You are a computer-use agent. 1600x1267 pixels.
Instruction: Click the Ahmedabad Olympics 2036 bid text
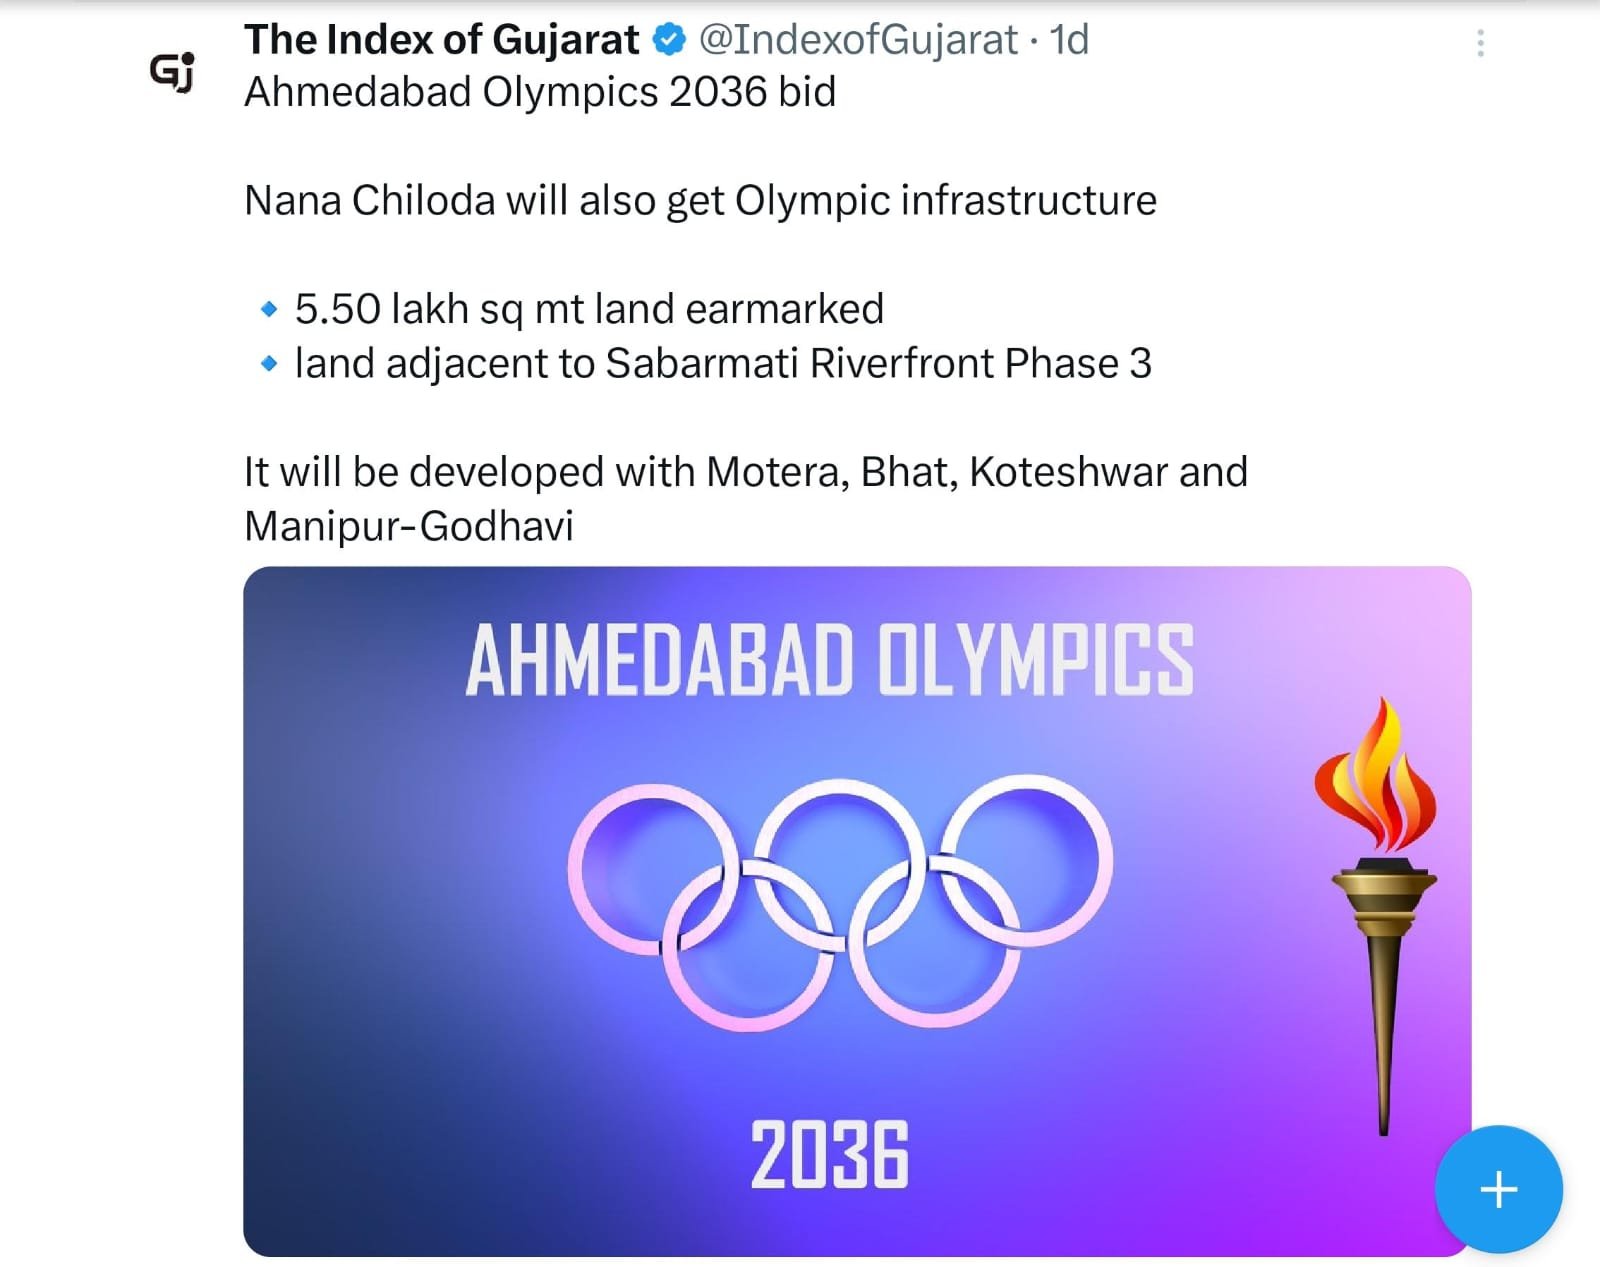click(x=540, y=92)
